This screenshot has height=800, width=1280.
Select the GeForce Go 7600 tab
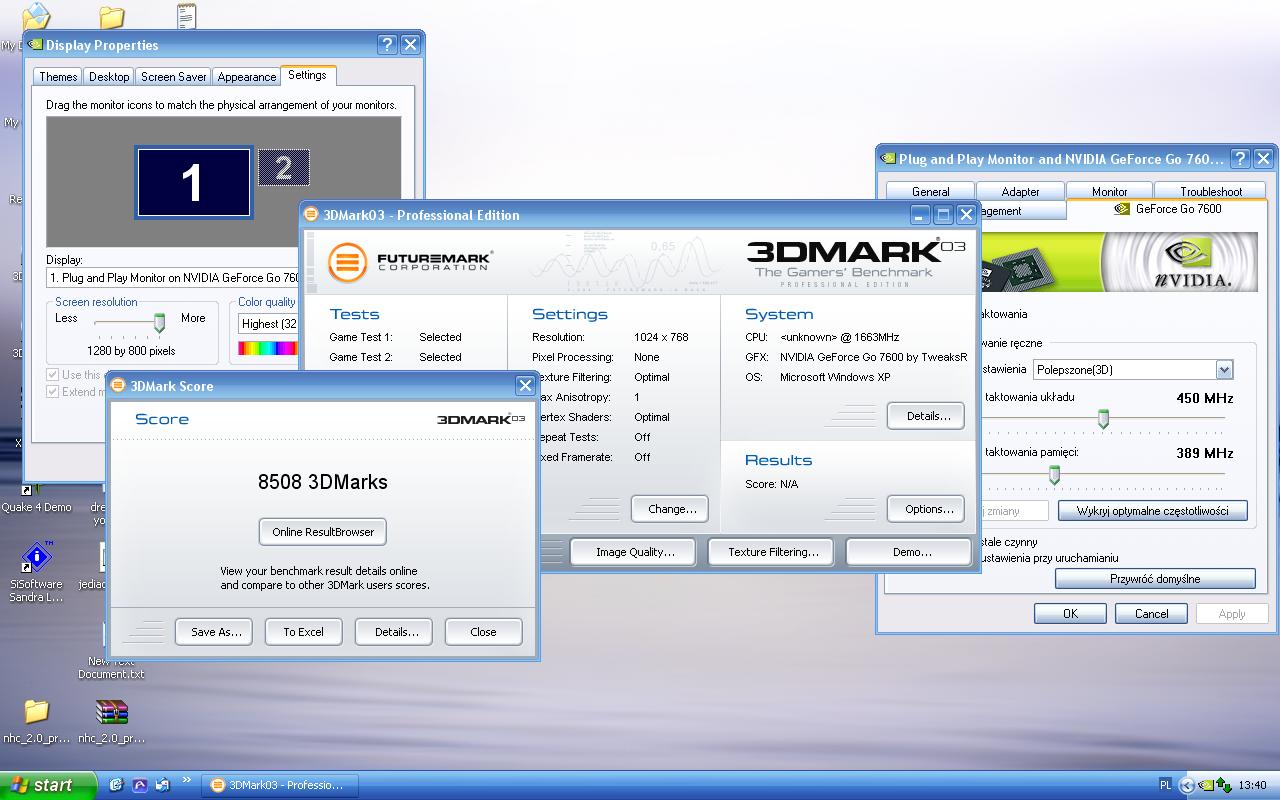point(1167,209)
